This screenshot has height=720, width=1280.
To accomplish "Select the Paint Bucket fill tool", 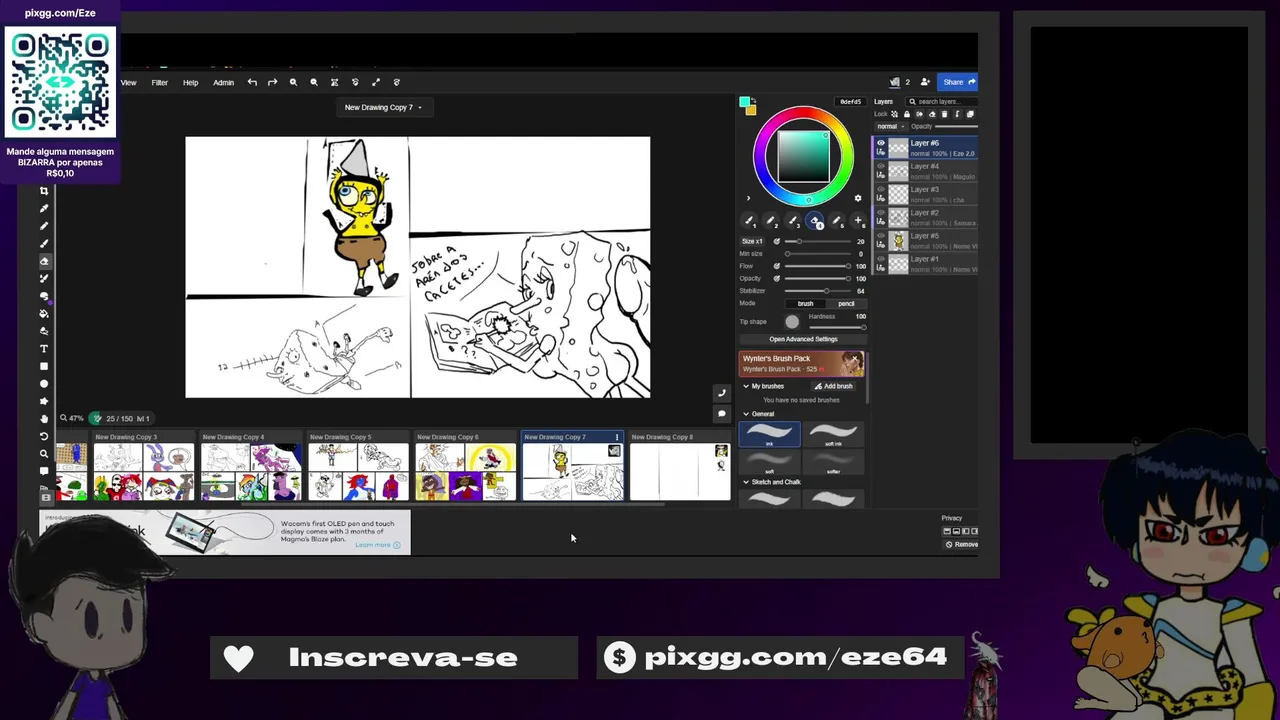I will (x=44, y=313).
